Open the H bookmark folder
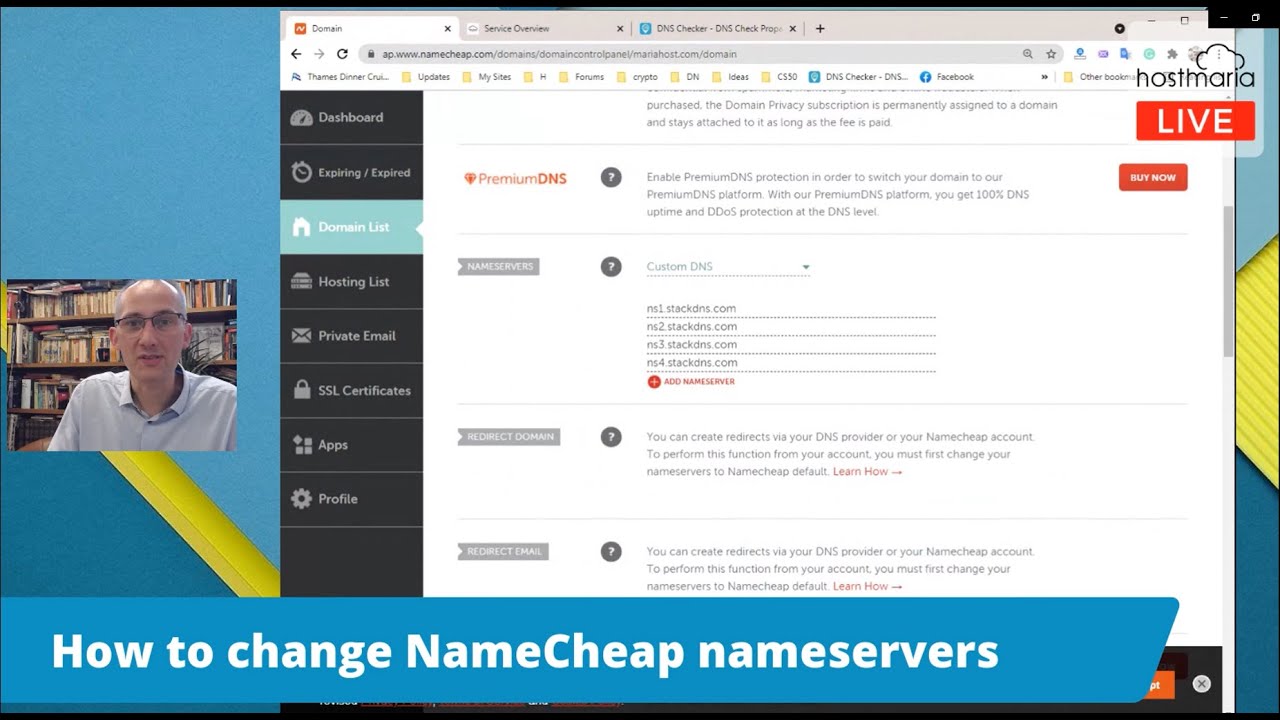1280x720 pixels. tap(535, 77)
